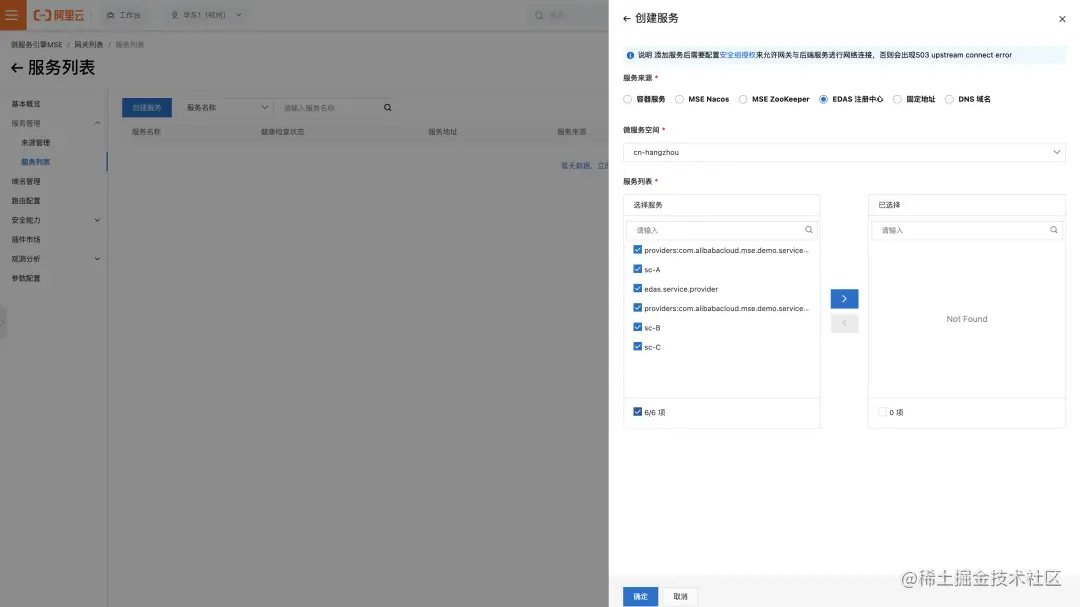Confirm with the 确定 button
The width and height of the screenshot is (1080, 607).
641,597
